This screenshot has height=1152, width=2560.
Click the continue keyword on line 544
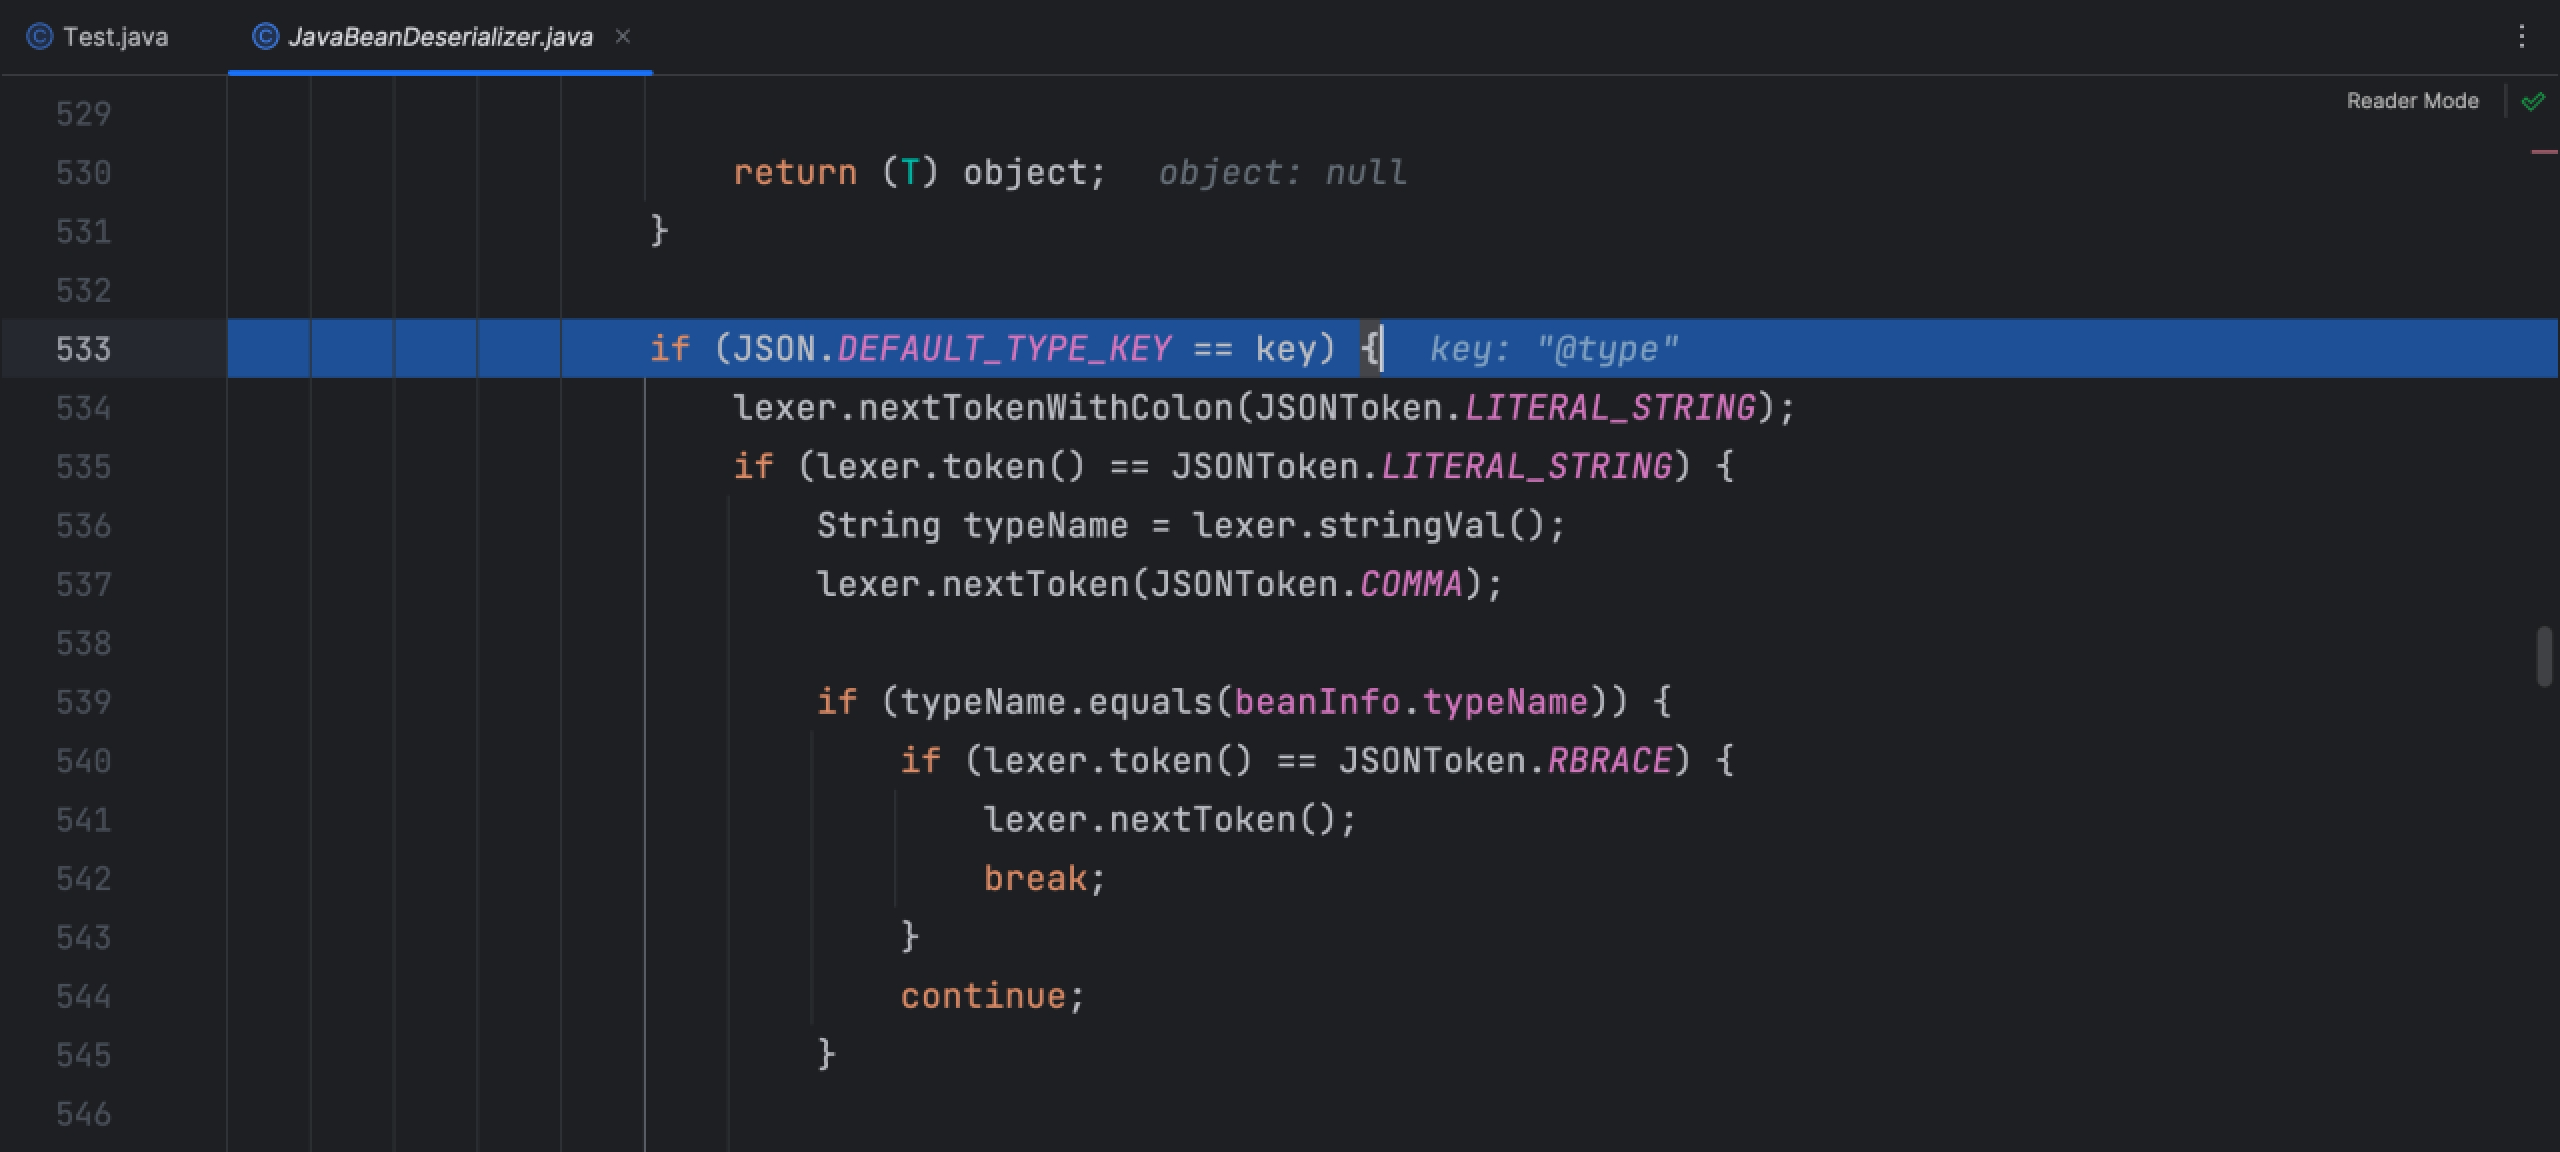[983, 996]
